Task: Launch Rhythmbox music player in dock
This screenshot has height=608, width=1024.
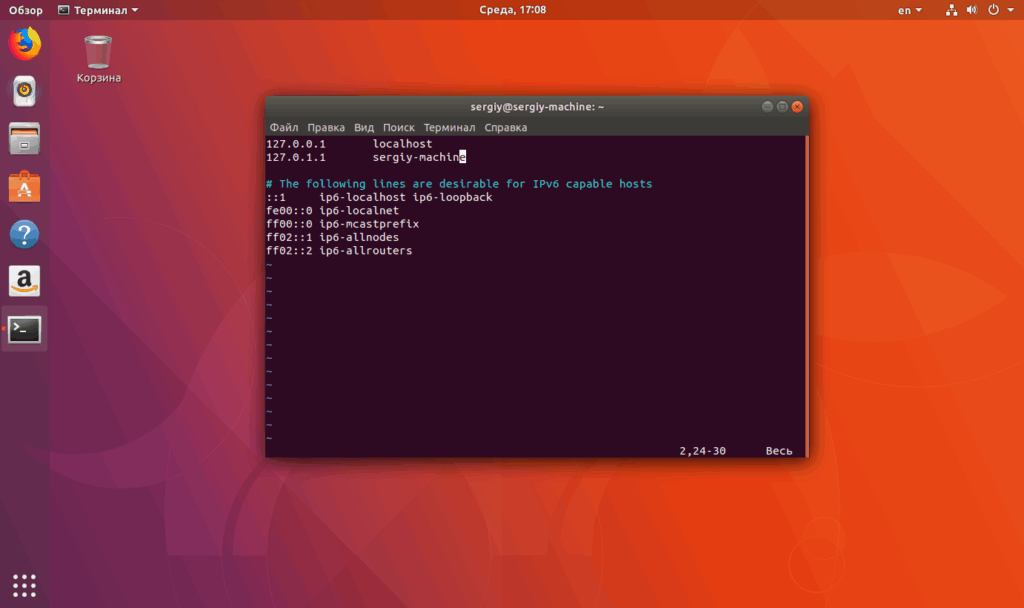Action: [24, 91]
